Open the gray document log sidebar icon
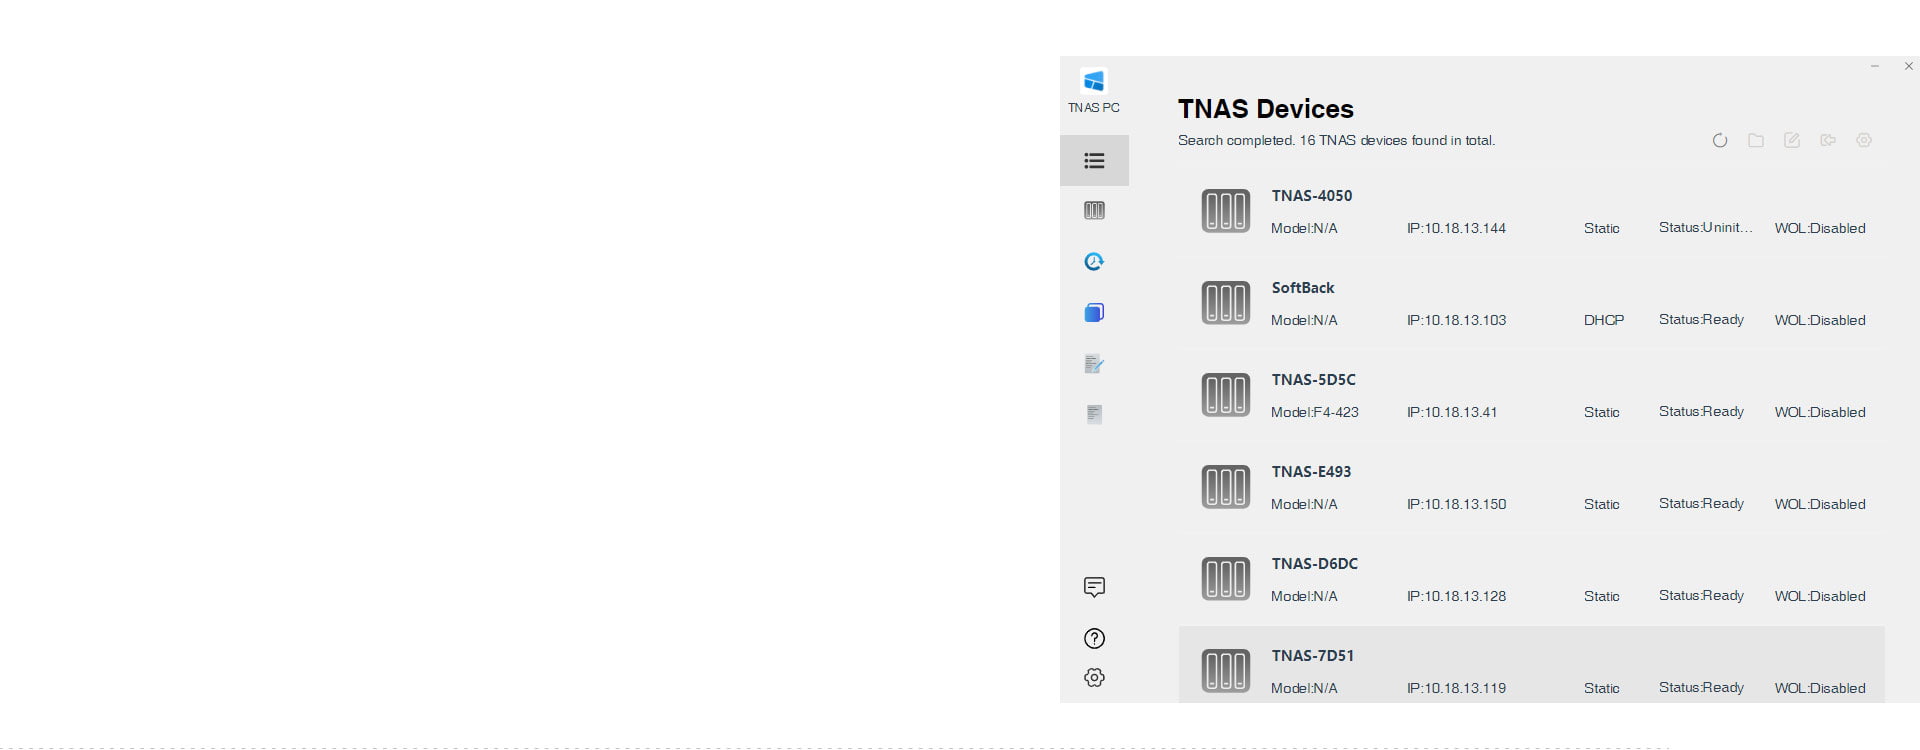This screenshot has width=1920, height=750. (x=1094, y=414)
